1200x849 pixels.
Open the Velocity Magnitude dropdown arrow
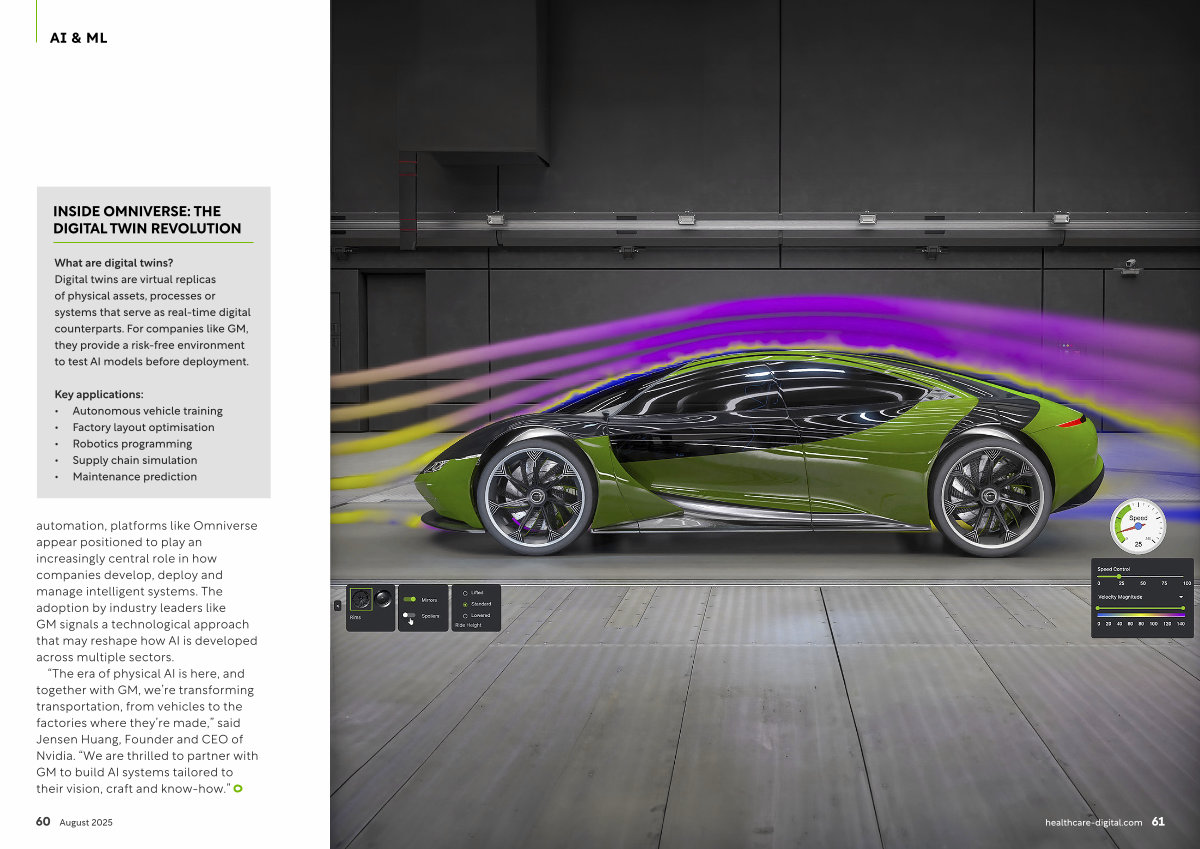pos(1180,597)
